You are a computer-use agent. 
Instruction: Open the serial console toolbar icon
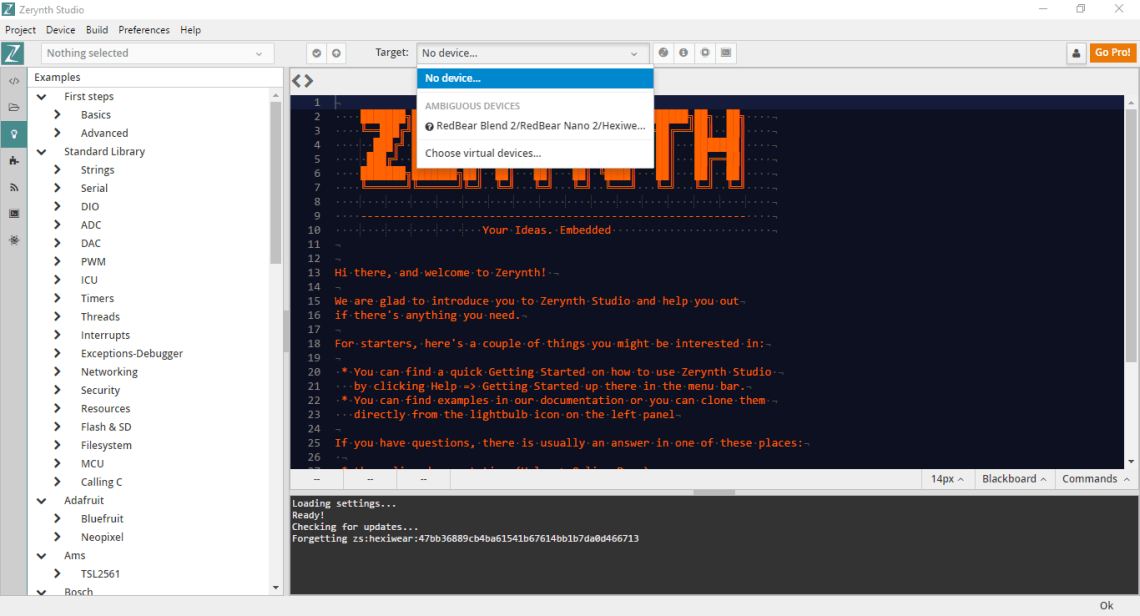coord(726,52)
